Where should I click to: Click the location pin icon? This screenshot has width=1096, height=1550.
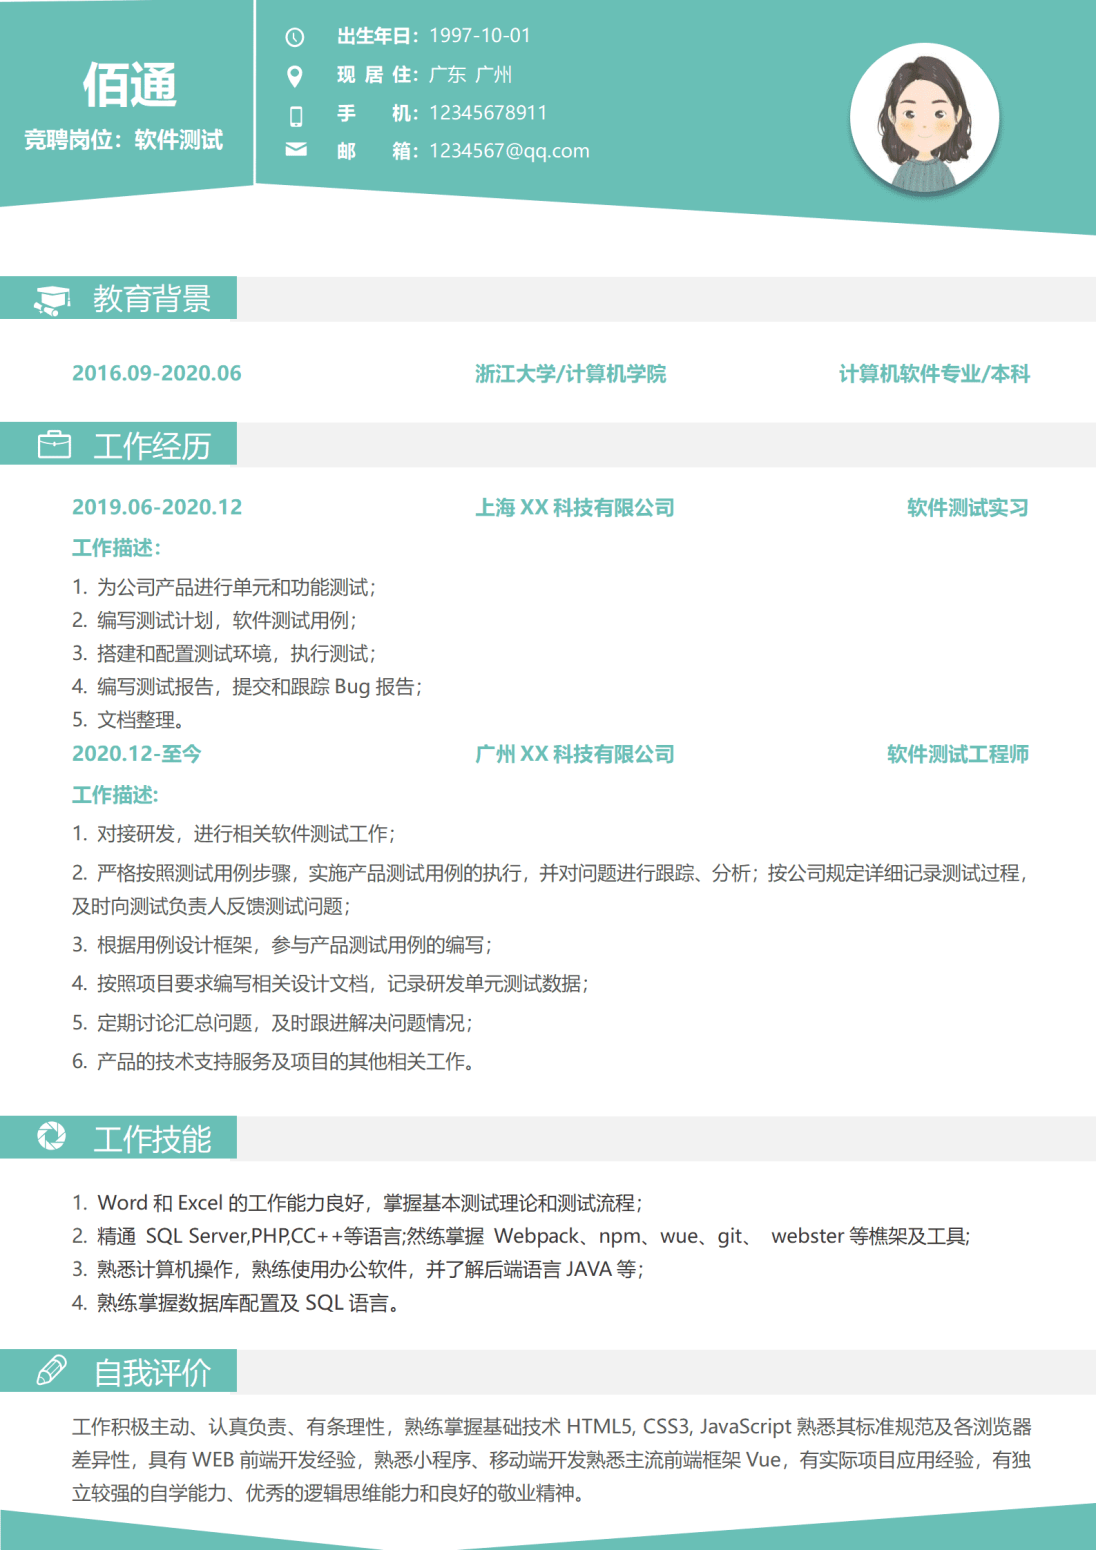pos(295,76)
